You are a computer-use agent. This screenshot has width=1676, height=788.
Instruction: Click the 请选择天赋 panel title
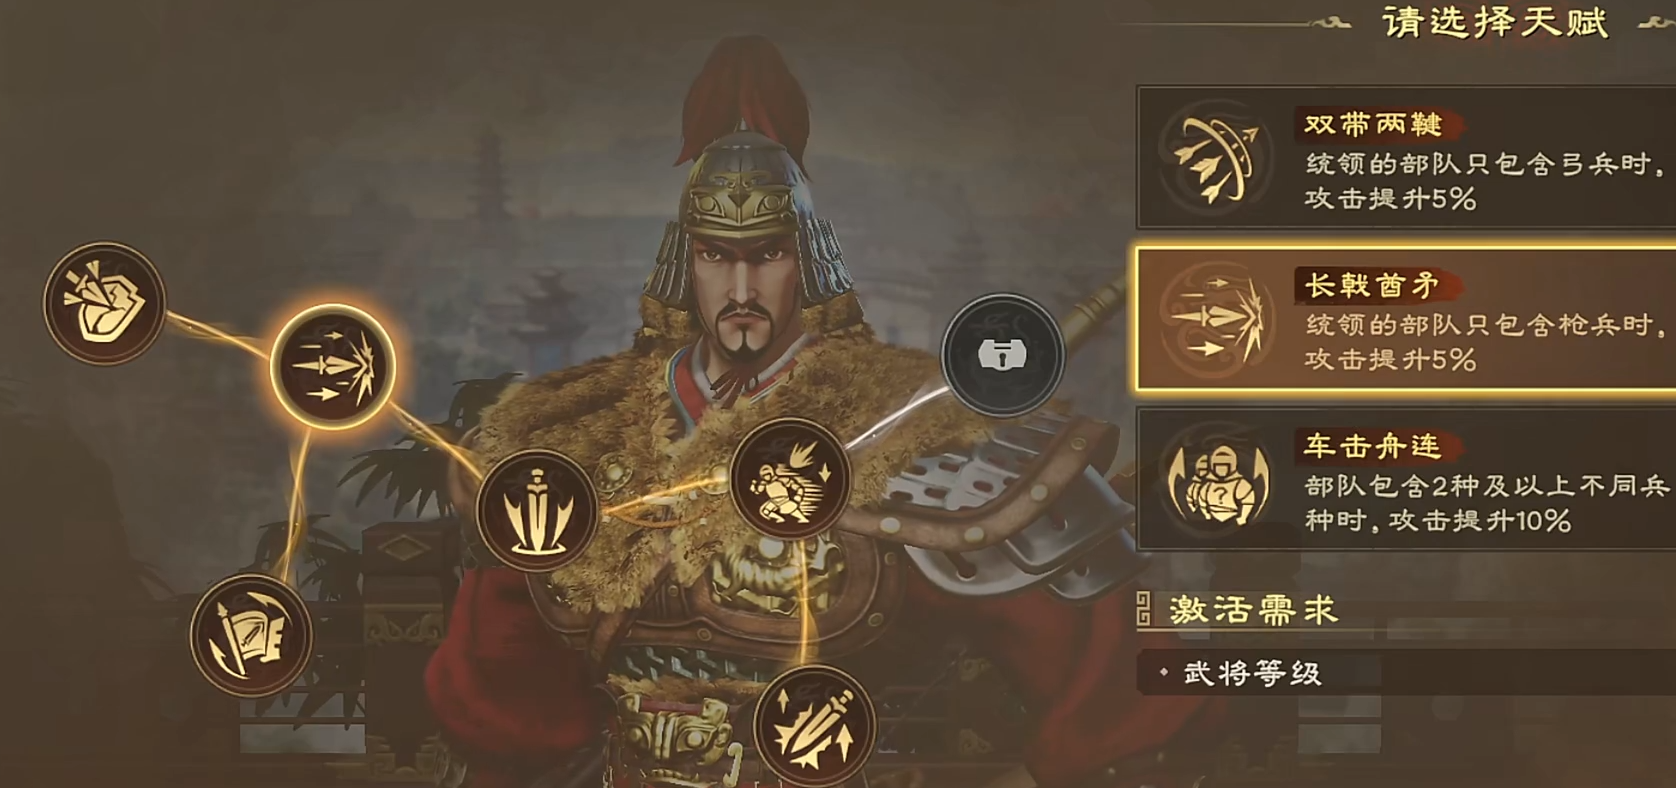click(x=1496, y=21)
